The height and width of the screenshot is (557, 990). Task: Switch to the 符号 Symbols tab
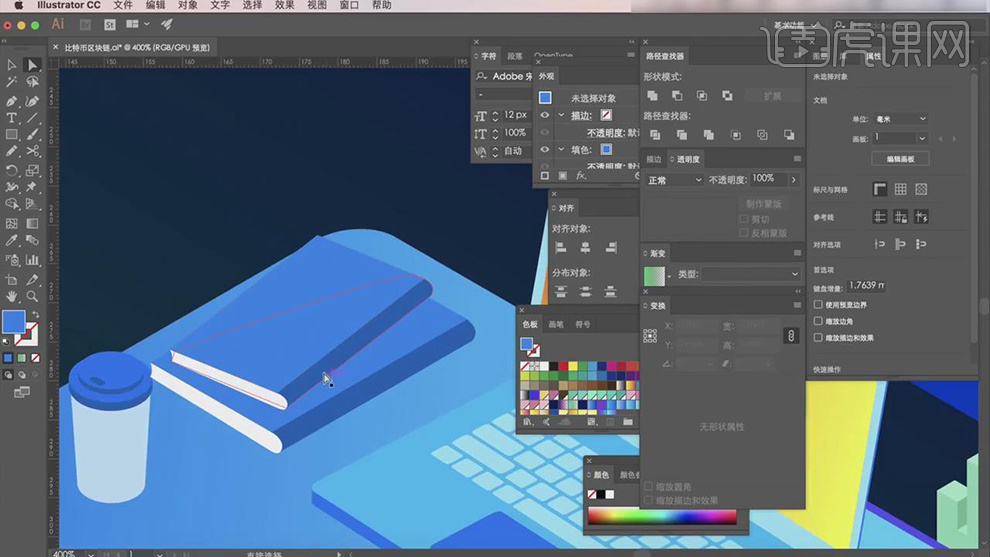[583, 325]
